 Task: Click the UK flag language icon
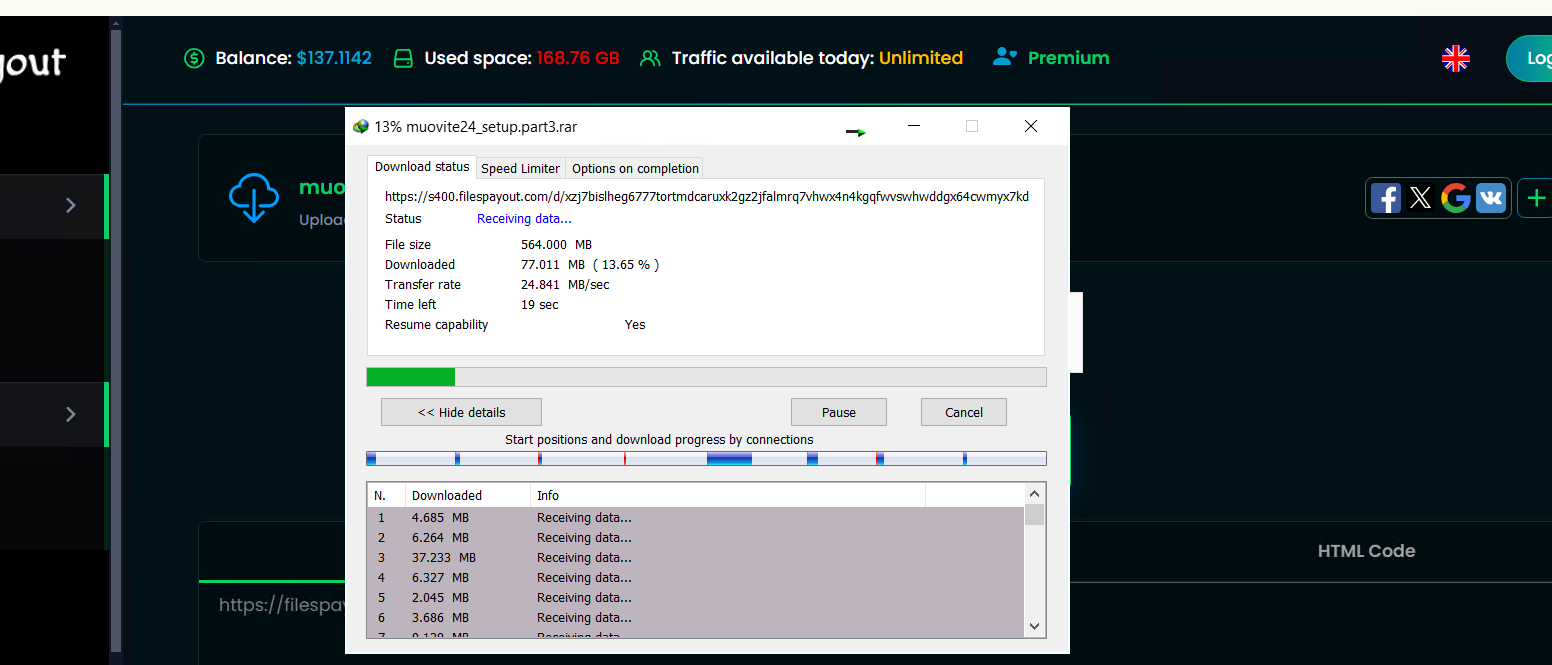point(1455,59)
